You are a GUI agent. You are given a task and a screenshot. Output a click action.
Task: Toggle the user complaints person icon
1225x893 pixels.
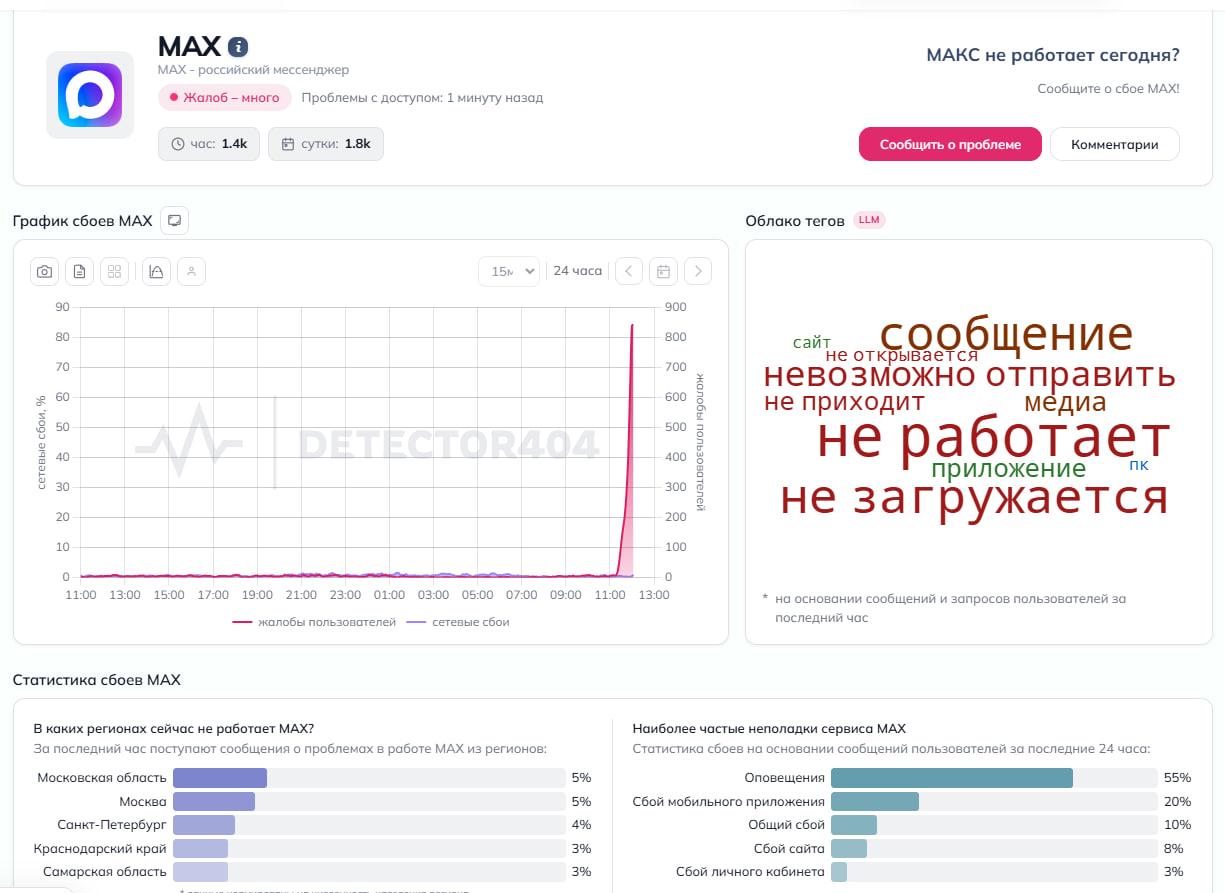click(191, 271)
